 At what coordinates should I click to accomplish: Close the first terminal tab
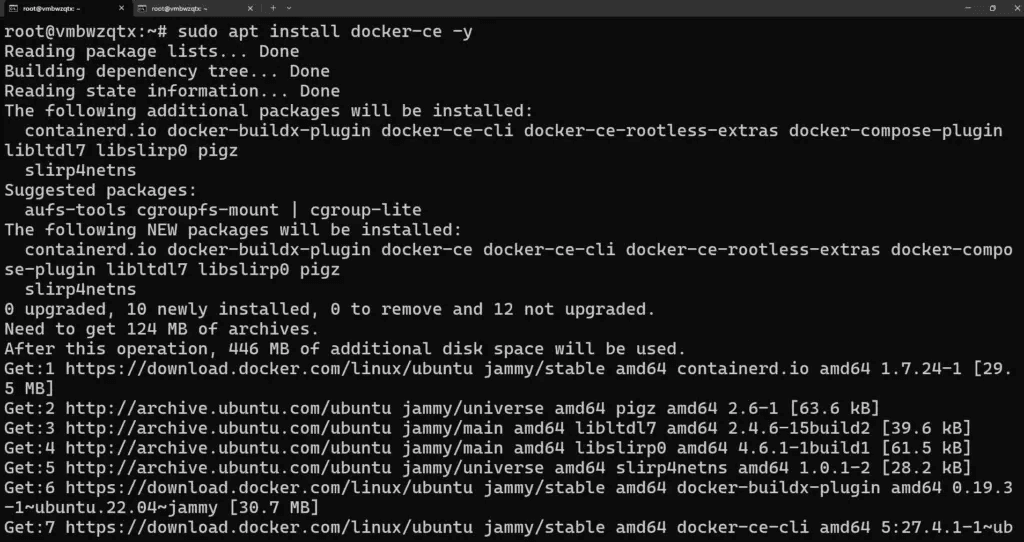pos(122,8)
